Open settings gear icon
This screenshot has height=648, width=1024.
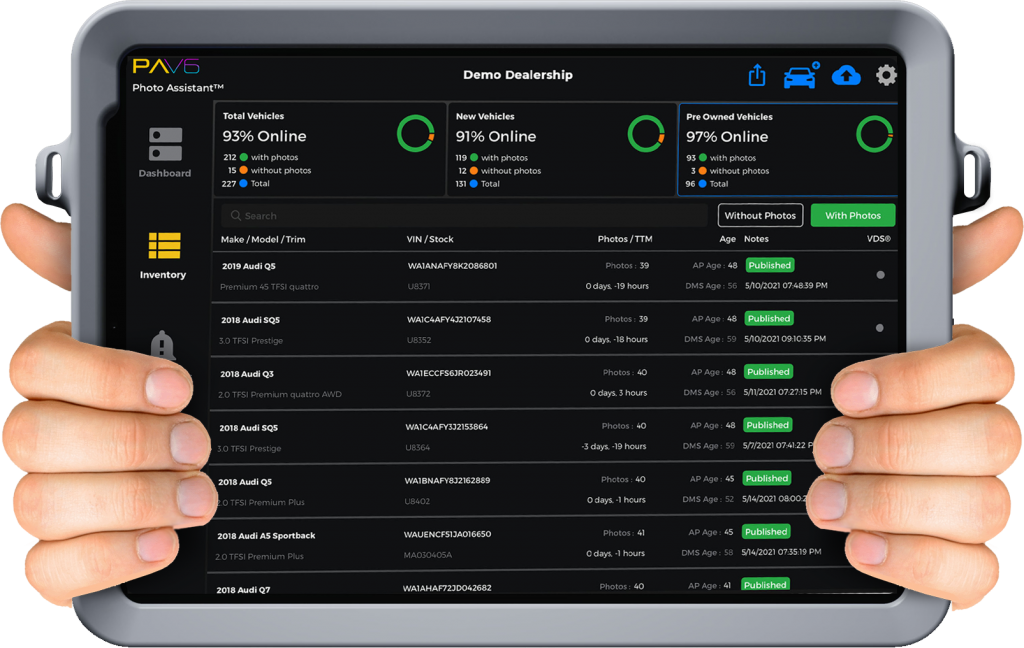point(886,75)
